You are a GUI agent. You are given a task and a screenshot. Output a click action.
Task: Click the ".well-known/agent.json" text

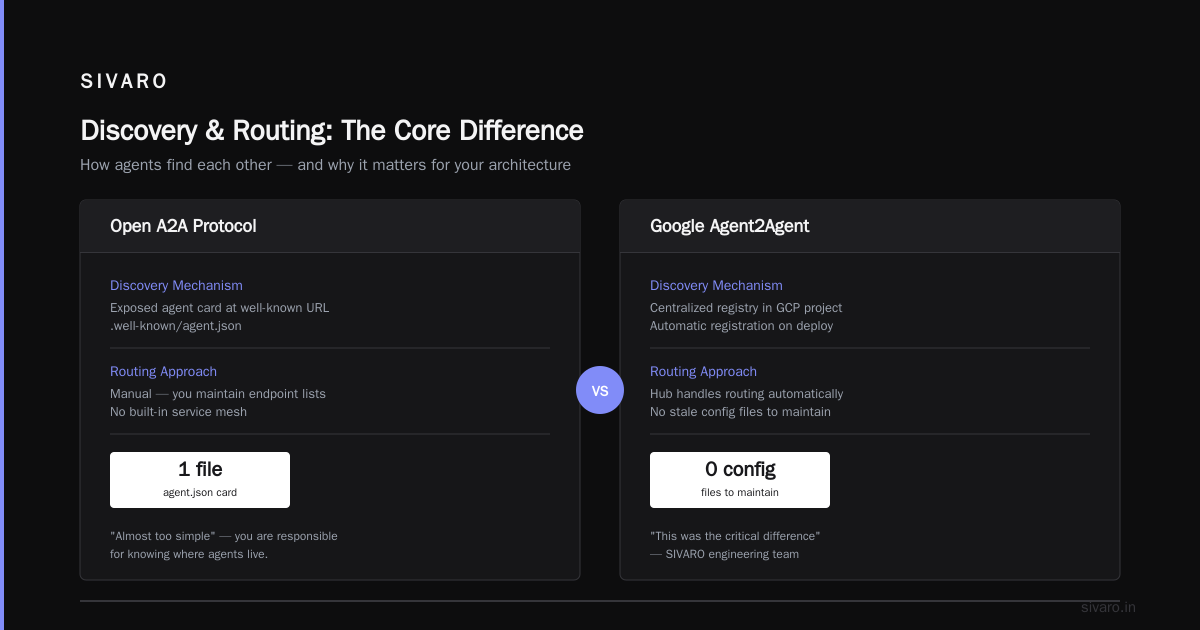click(x=176, y=326)
